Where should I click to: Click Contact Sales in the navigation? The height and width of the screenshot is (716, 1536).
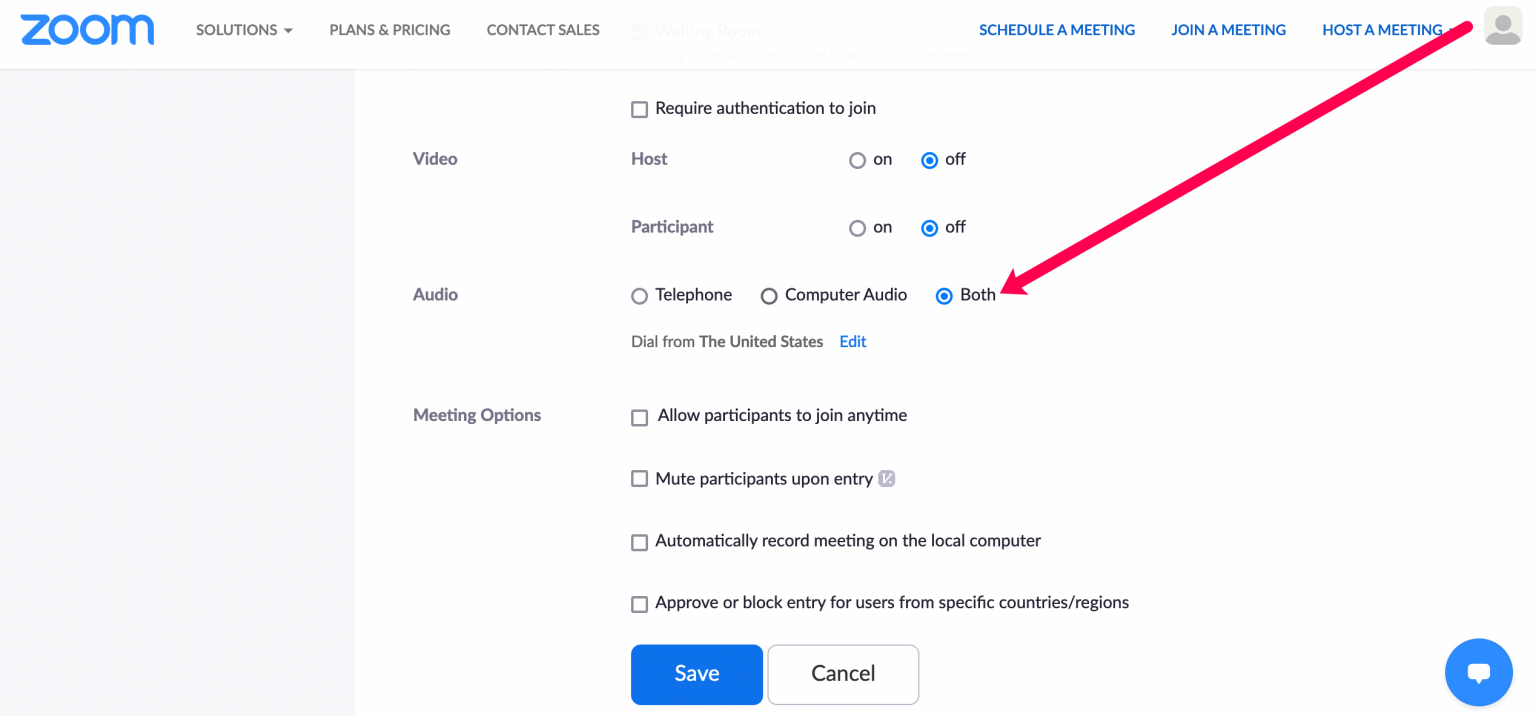click(543, 30)
